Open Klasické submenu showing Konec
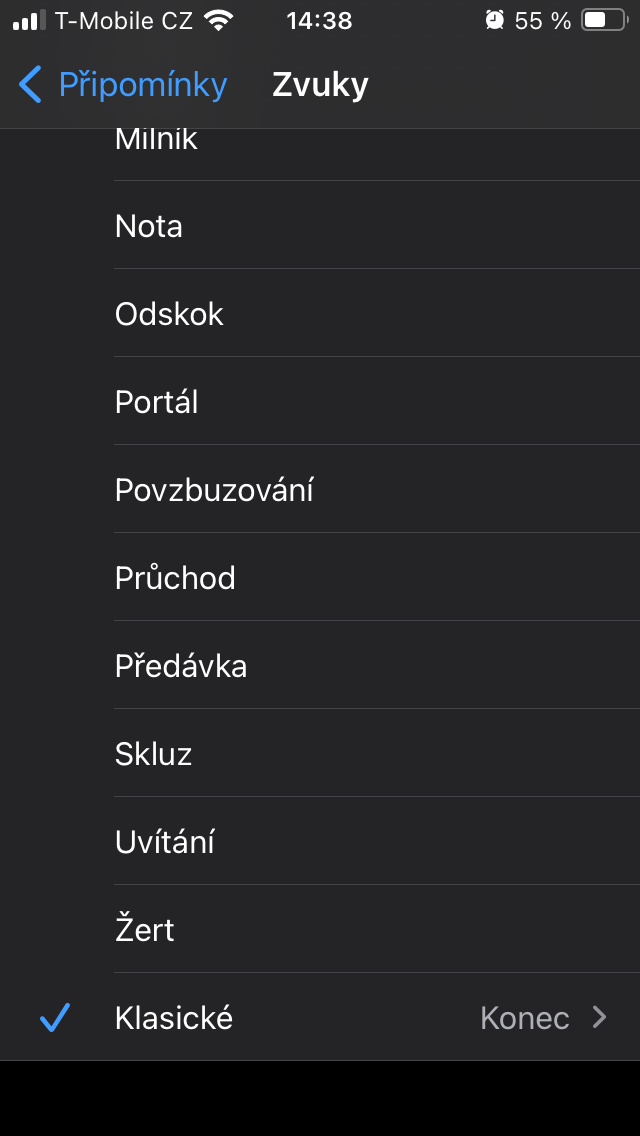This screenshot has width=640, height=1136. (x=524, y=1018)
